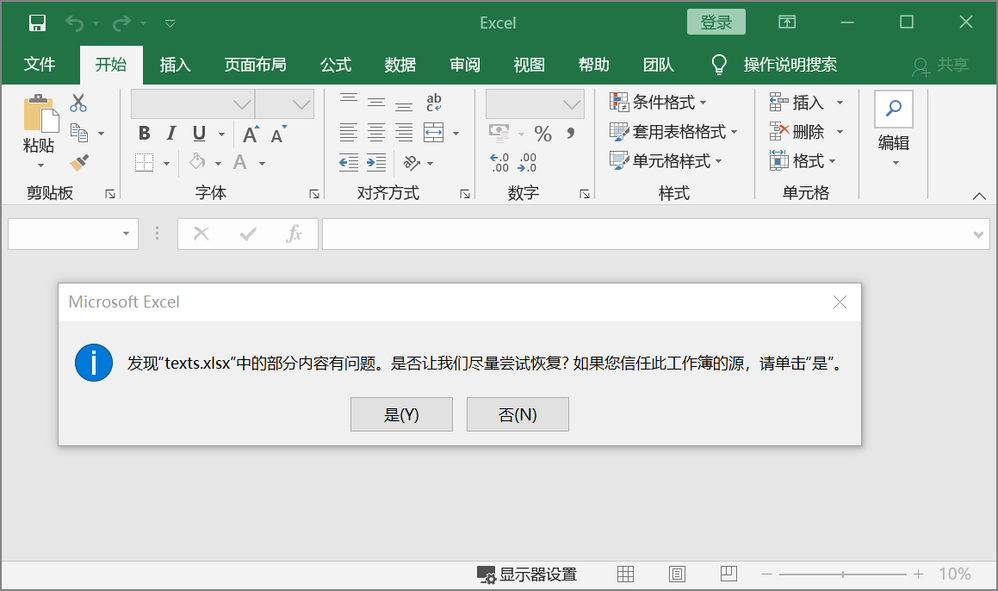
Task: Click Middle Align icon
Action: [x=376, y=102]
